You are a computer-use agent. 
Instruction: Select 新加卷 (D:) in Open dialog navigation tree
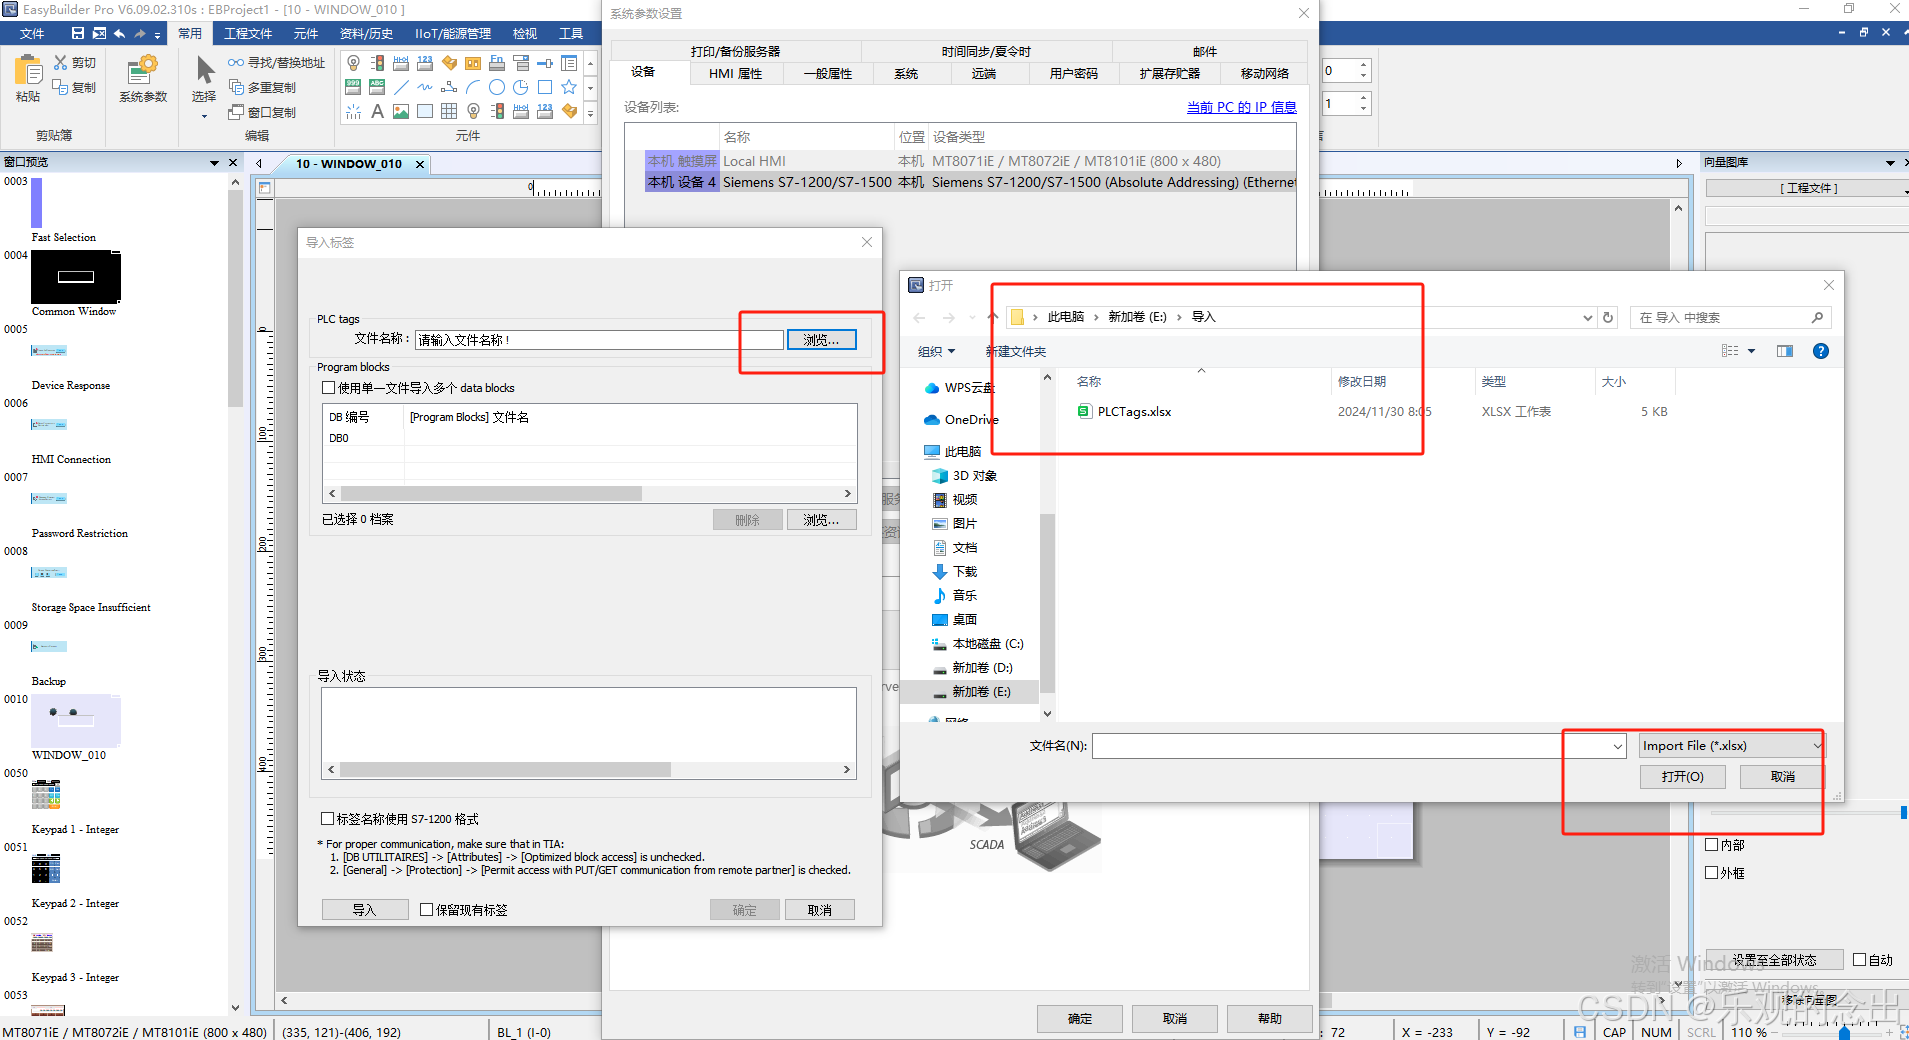point(982,668)
